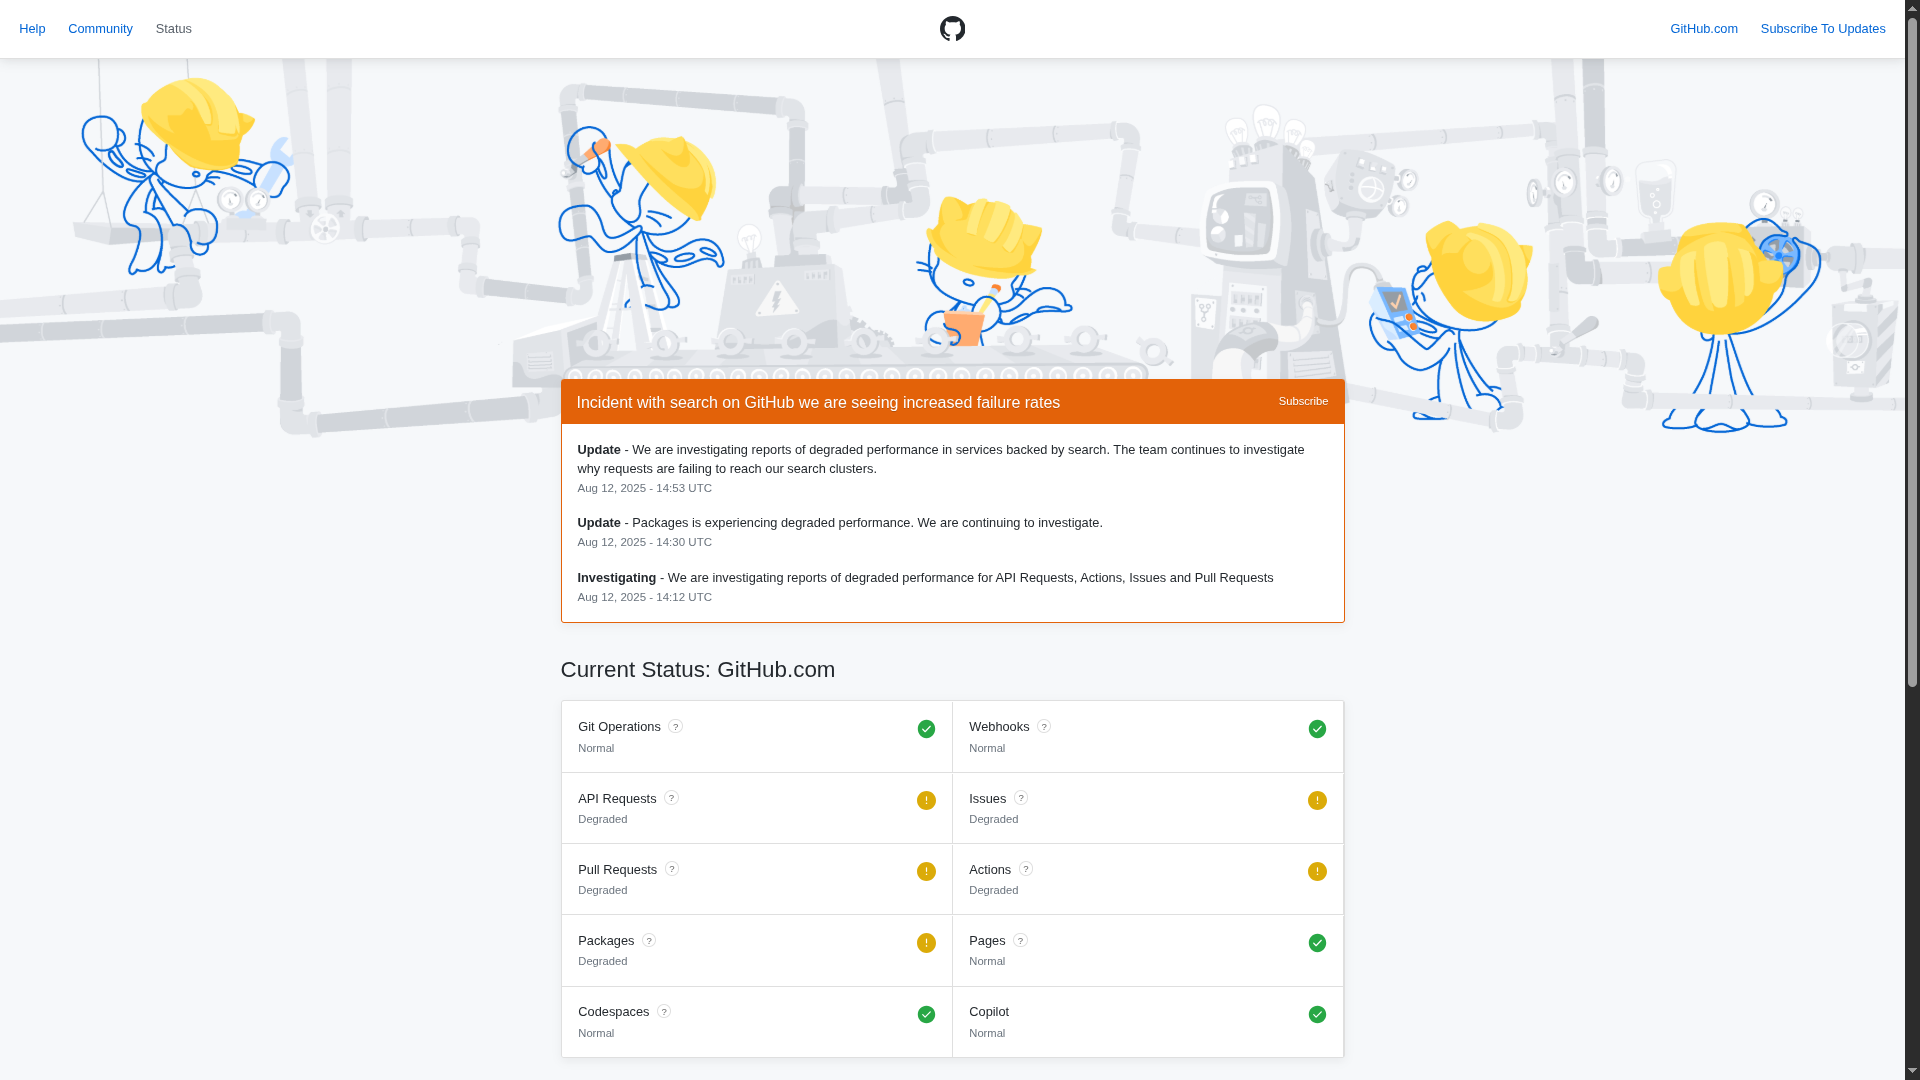Click the 'Git Operations' component name

(x=619, y=727)
